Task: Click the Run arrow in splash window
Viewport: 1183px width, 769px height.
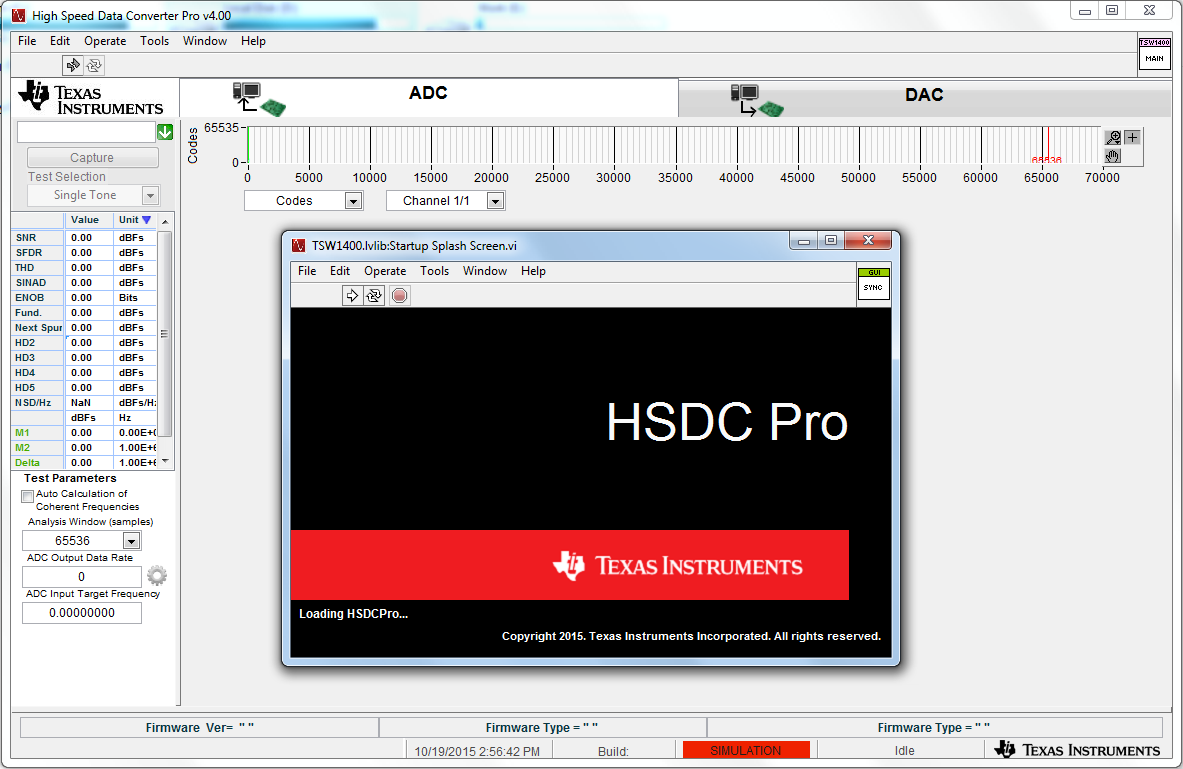Action: point(352,296)
